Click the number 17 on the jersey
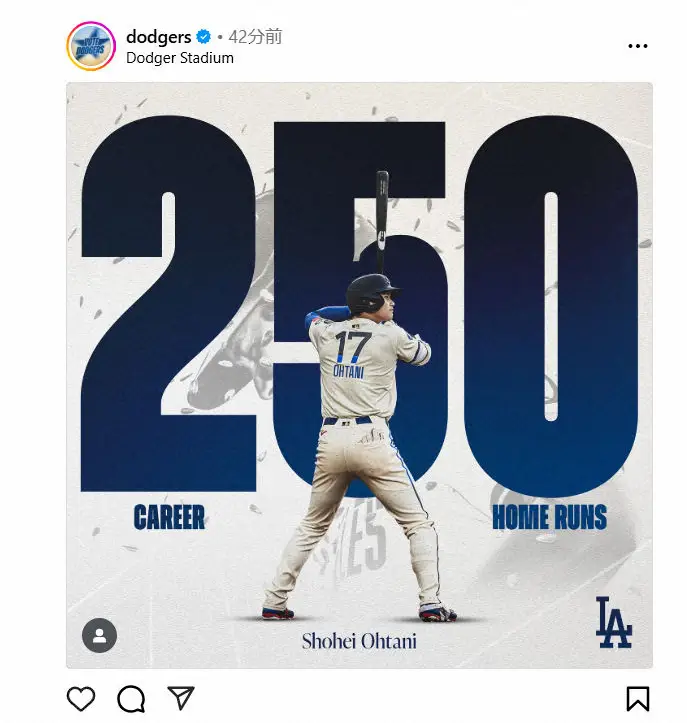687x723 pixels. coord(352,347)
